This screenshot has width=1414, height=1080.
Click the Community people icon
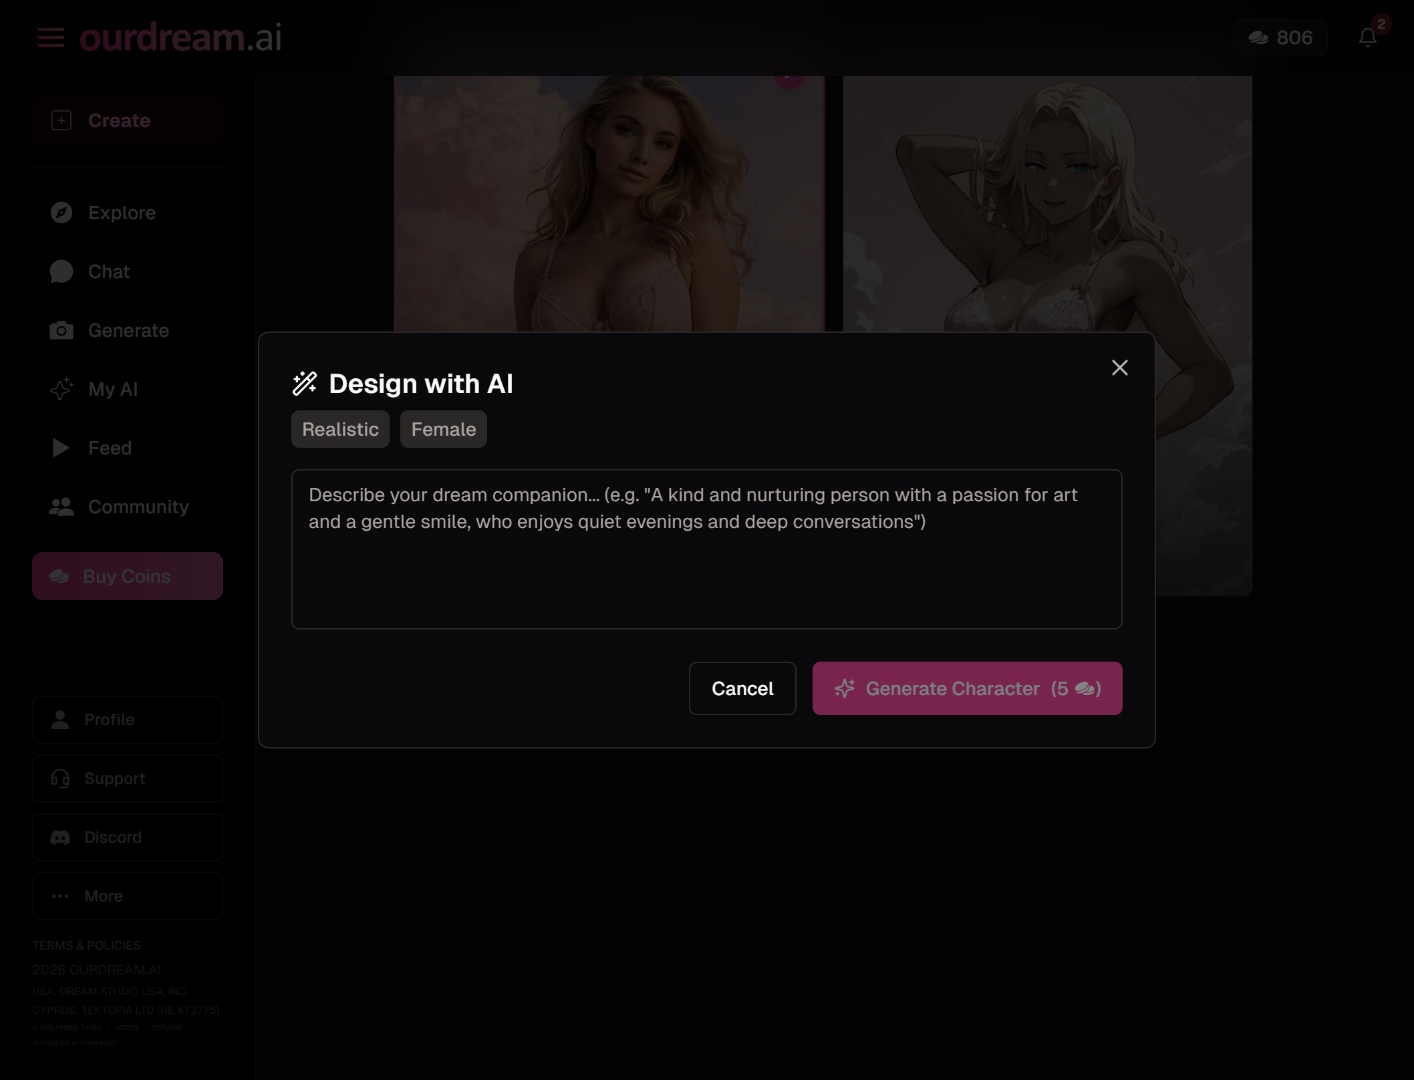[x=61, y=507]
